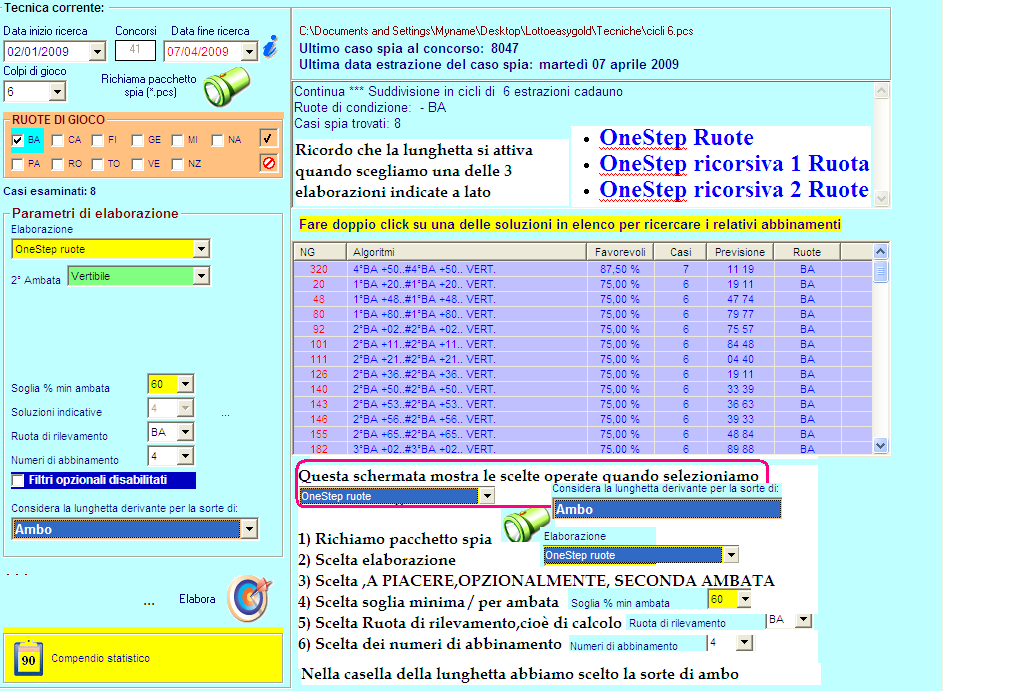Click the flashlight Richiama pacchetto spia icon
Viewport: 1024px width, 691px height.
(227, 86)
